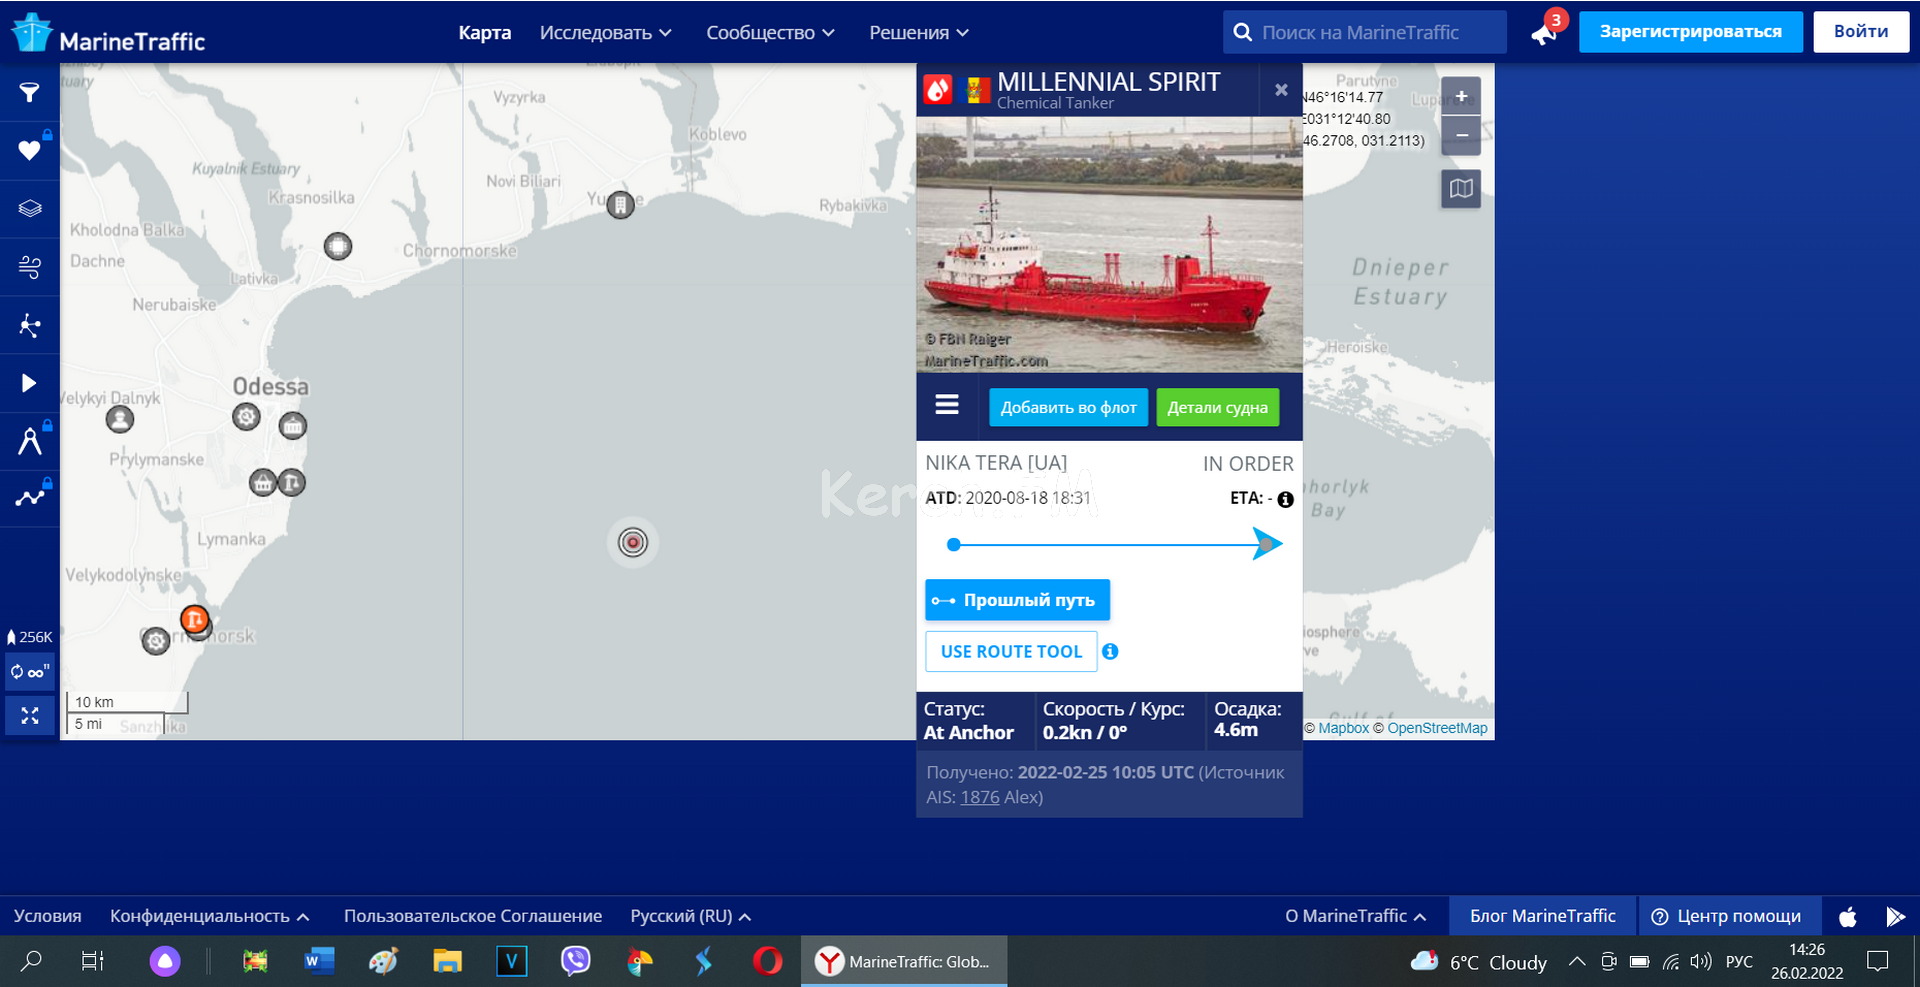Screen dimensions: 1920x987
Task: Click the voyage progress arrow marker
Action: coord(1267,545)
